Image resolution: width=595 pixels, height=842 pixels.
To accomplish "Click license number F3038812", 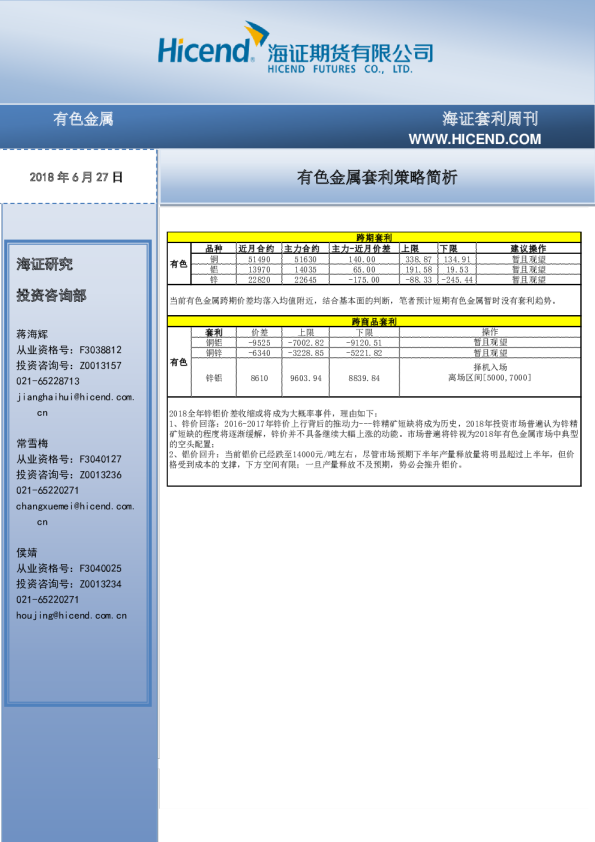I will pyautogui.click(x=100, y=350).
